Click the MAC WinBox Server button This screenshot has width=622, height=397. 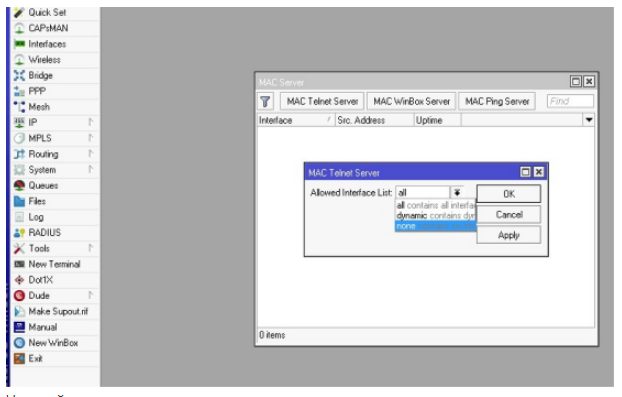(x=411, y=102)
